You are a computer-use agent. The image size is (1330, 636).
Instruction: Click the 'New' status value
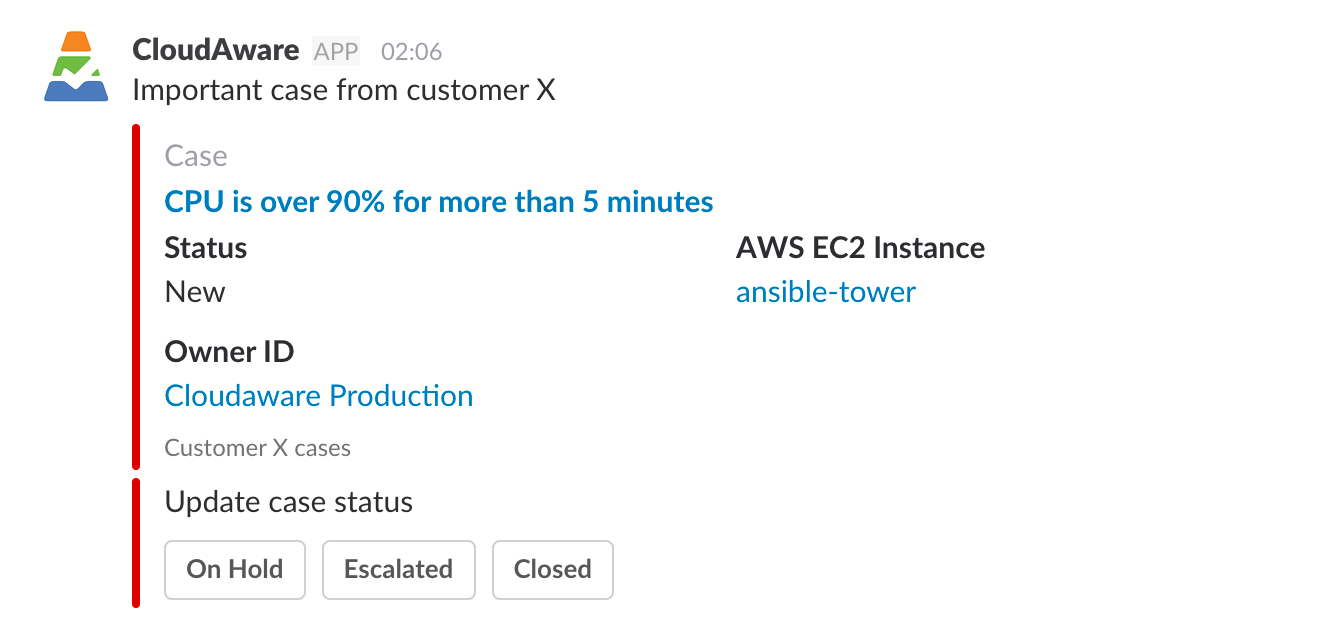(195, 292)
